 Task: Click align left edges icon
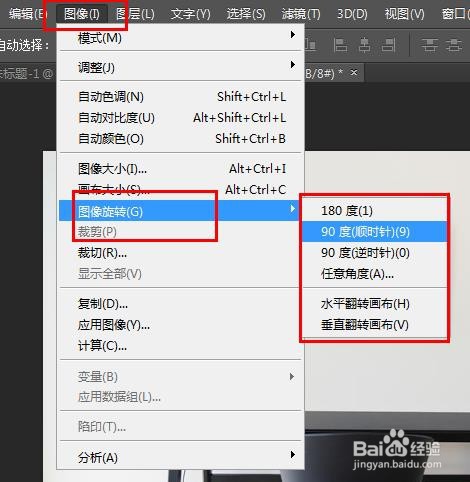pyautogui.click(x=340, y=45)
